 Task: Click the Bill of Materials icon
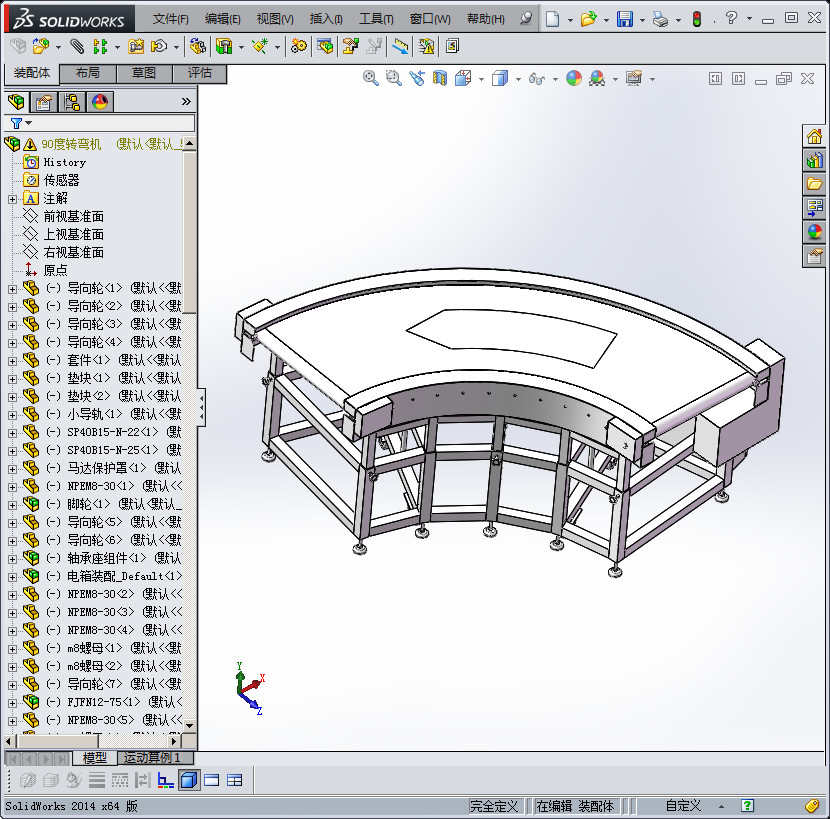tap(325, 47)
